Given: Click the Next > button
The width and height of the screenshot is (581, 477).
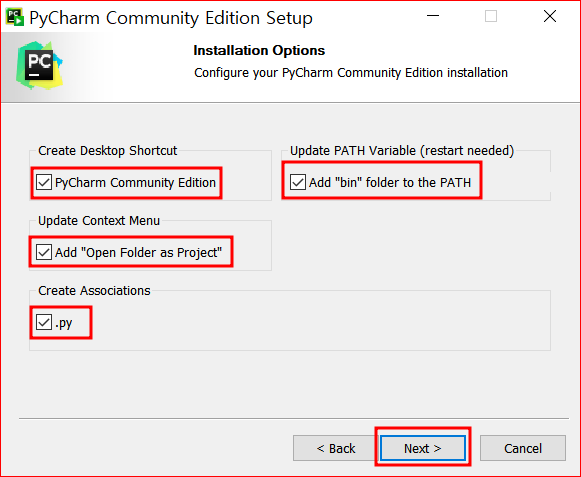Looking at the screenshot, I should click(x=423, y=448).
